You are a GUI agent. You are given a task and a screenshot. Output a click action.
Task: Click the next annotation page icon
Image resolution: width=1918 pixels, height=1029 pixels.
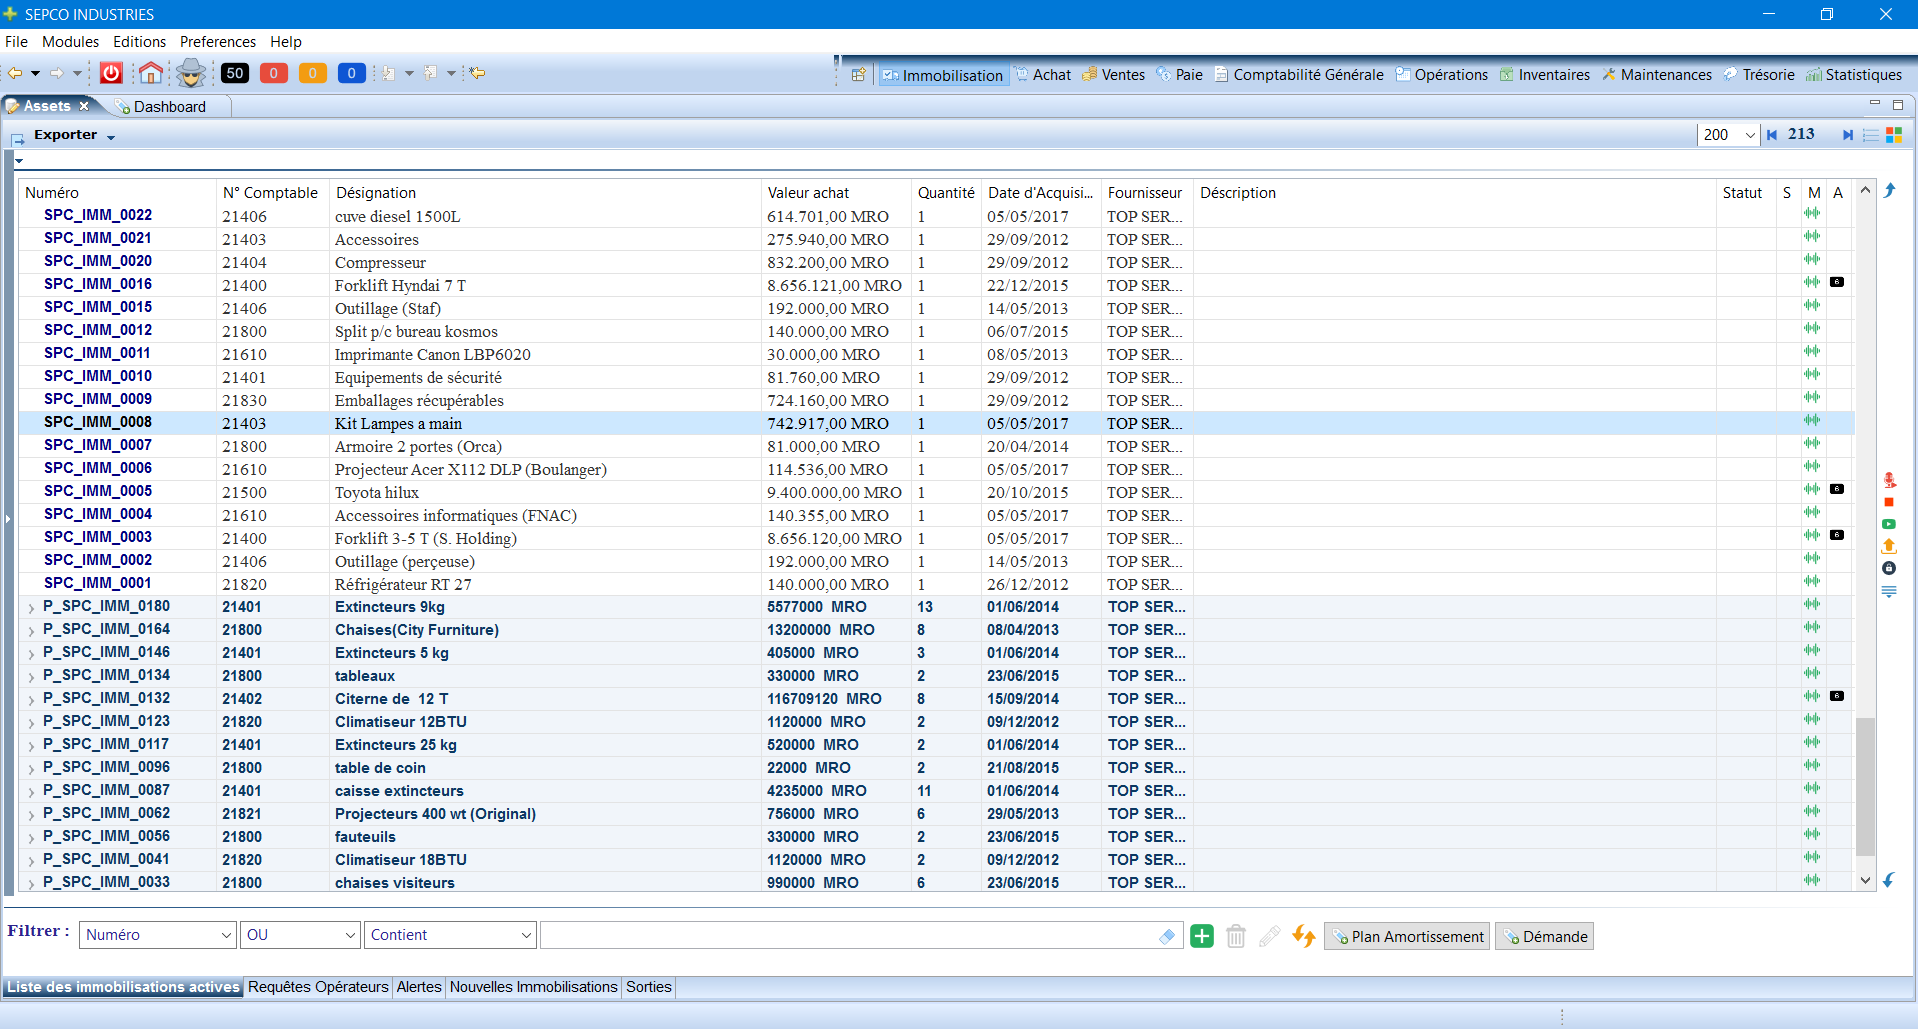[389, 73]
